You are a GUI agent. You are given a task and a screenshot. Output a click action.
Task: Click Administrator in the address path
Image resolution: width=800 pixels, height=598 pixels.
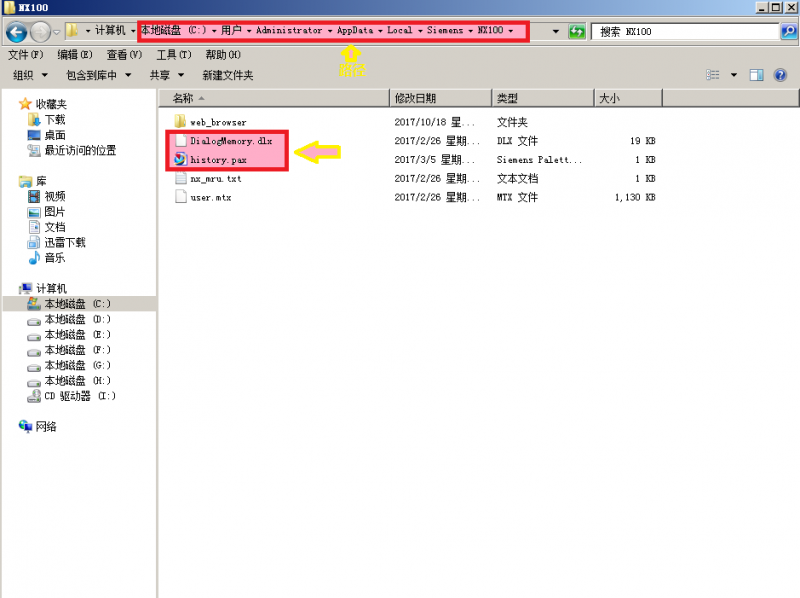[x=289, y=30]
